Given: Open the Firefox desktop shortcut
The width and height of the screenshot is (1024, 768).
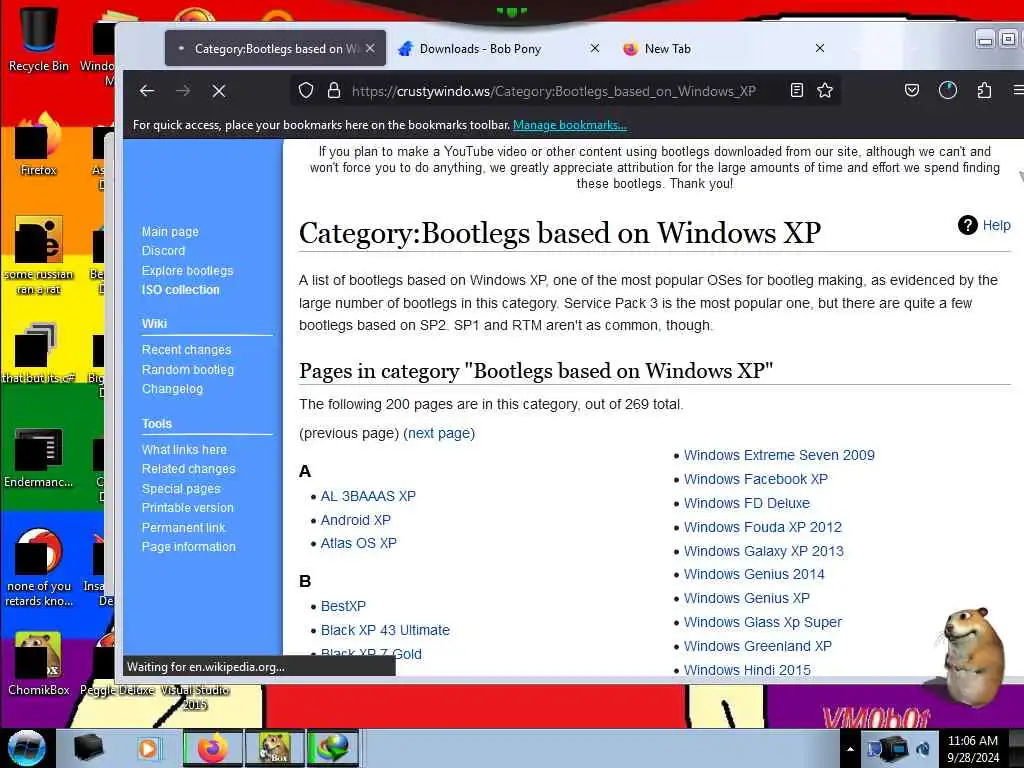Looking at the screenshot, I should 39,144.
